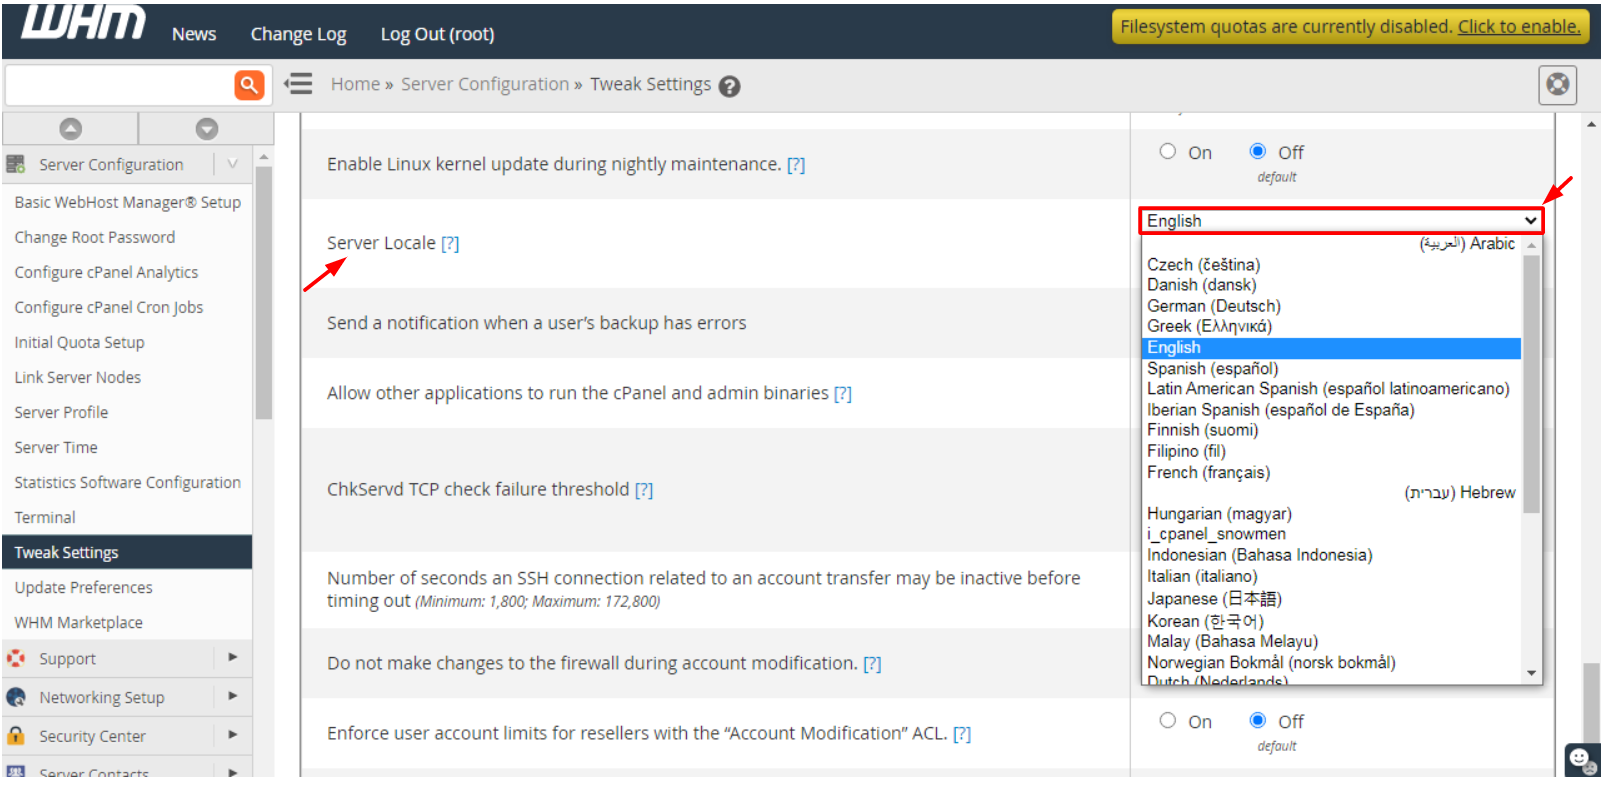This screenshot has height=785, width=1603.
Task: Open Statistics Software Configuration
Action: [x=128, y=482]
